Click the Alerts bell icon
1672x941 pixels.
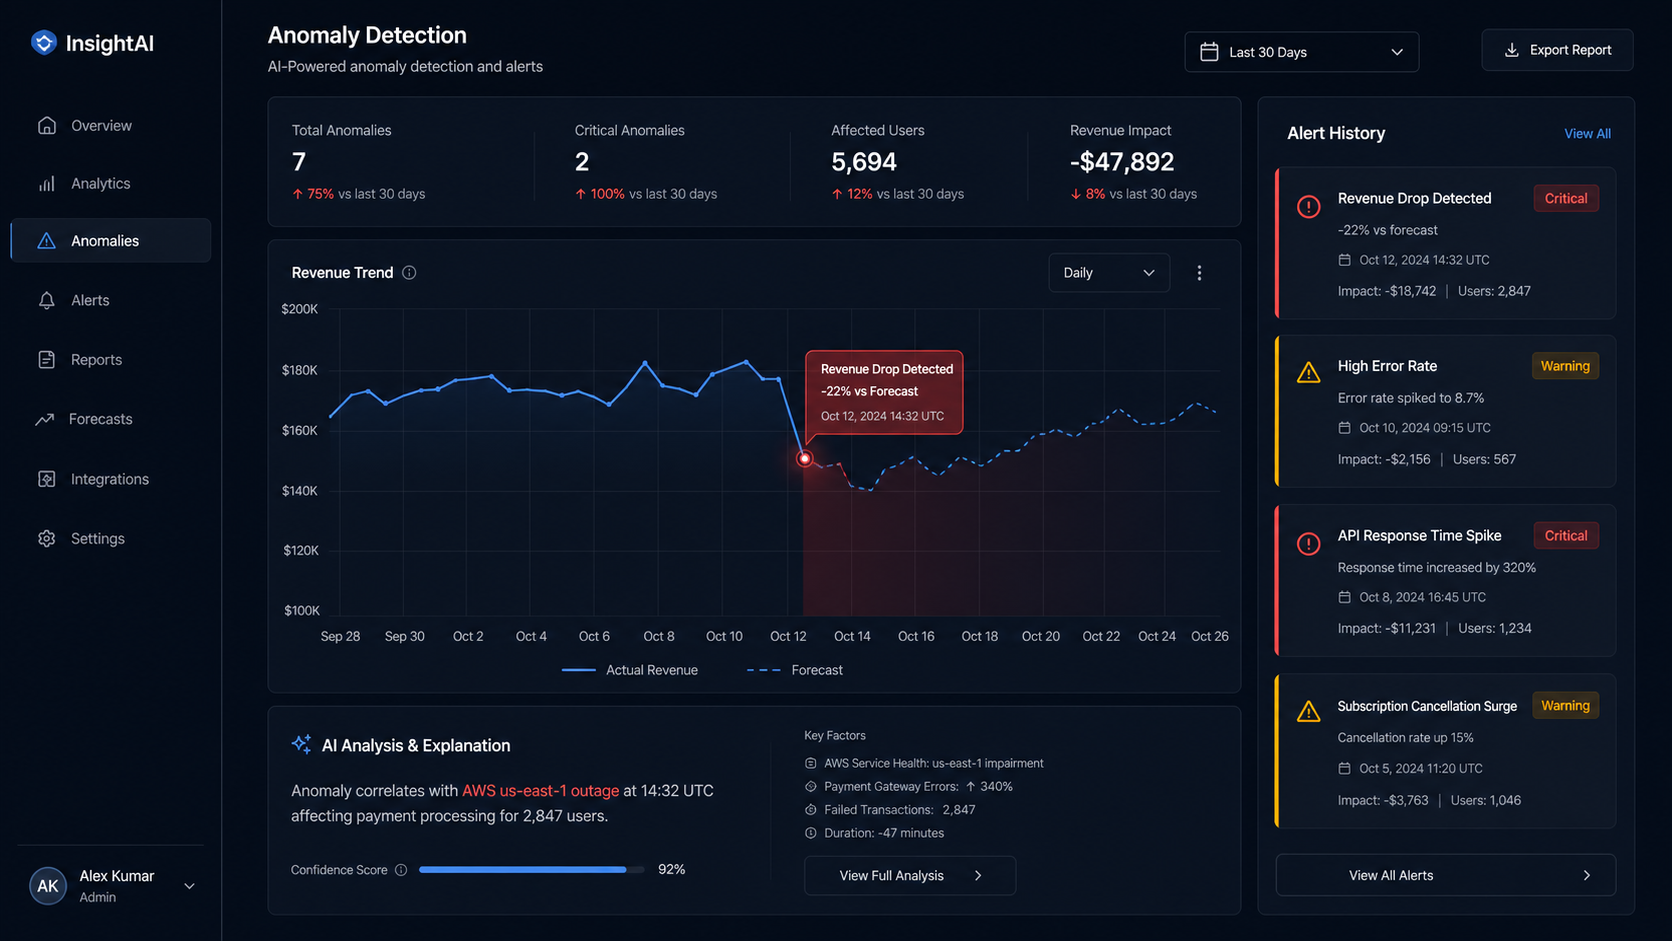point(47,300)
